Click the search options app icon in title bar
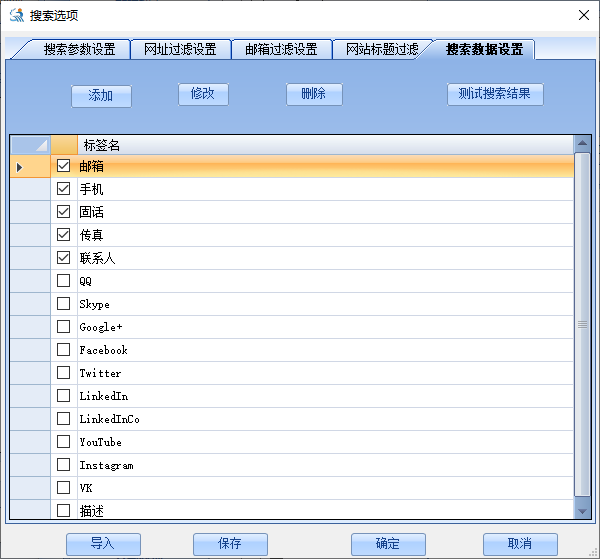The width and height of the screenshot is (600, 559). (x=16, y=15)
